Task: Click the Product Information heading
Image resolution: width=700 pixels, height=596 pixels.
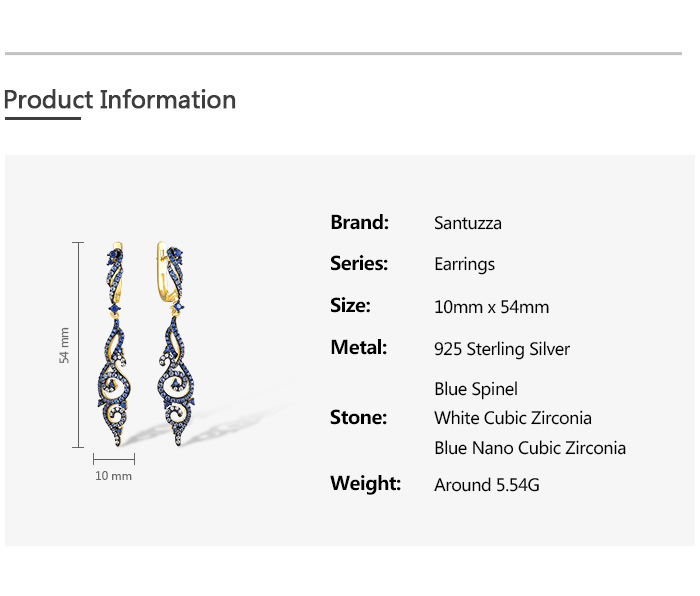Action: [x=120, y=100]
